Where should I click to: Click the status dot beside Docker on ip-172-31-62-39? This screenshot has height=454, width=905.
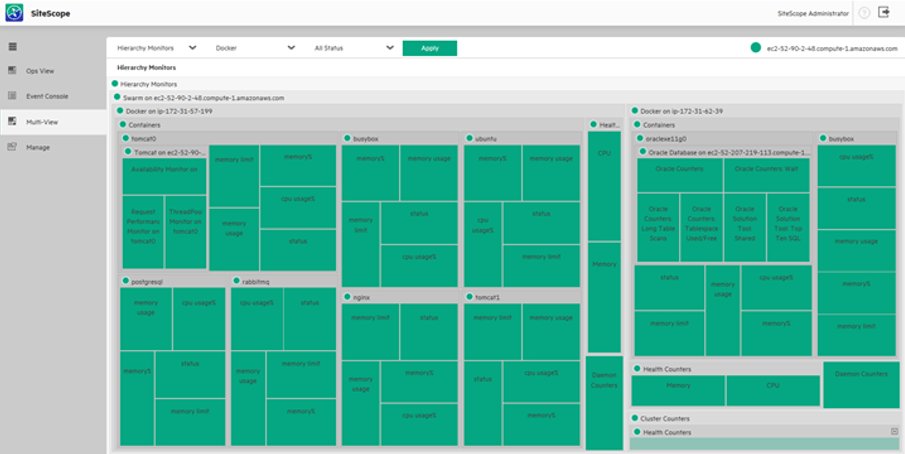[635, 111]
